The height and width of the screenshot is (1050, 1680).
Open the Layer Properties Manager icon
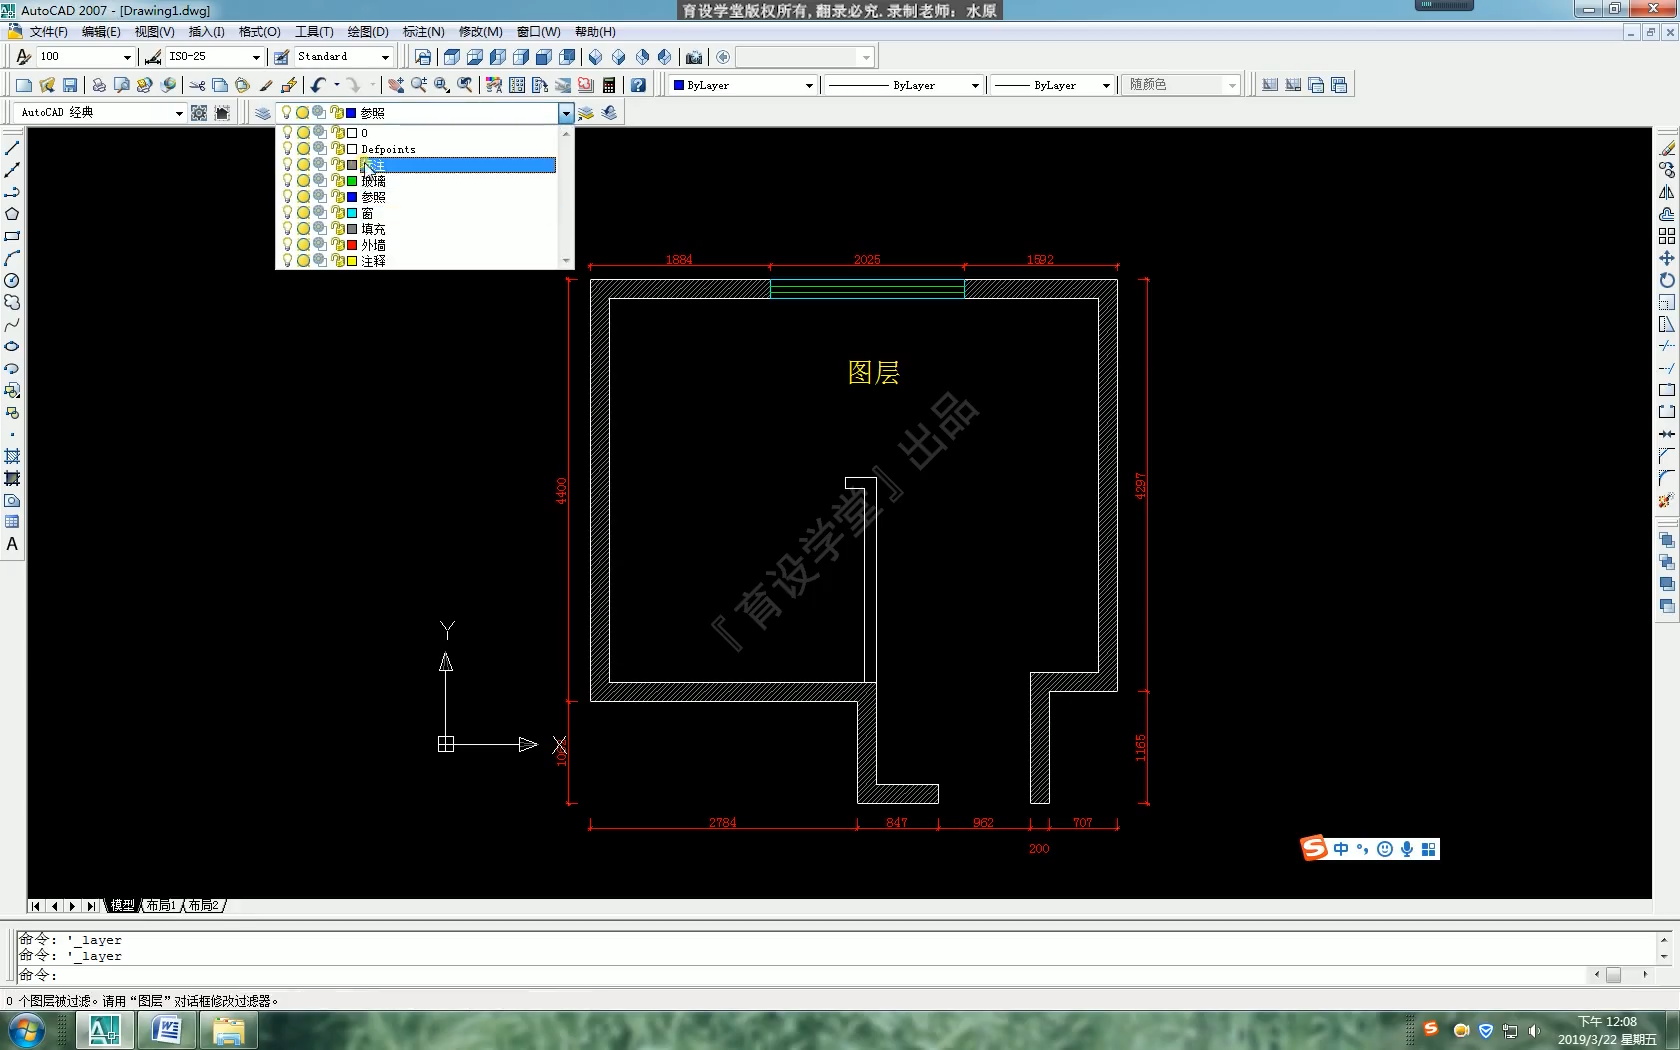[x=263, y=113]
